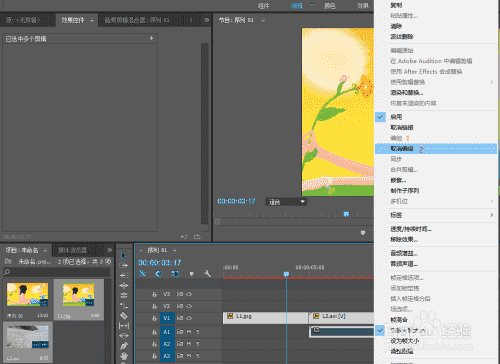The width and height of the screenshot is (500, 364).
Task: Open the Effect Controls panel menu
Action: pyautogui.click(x=92, y=20)
